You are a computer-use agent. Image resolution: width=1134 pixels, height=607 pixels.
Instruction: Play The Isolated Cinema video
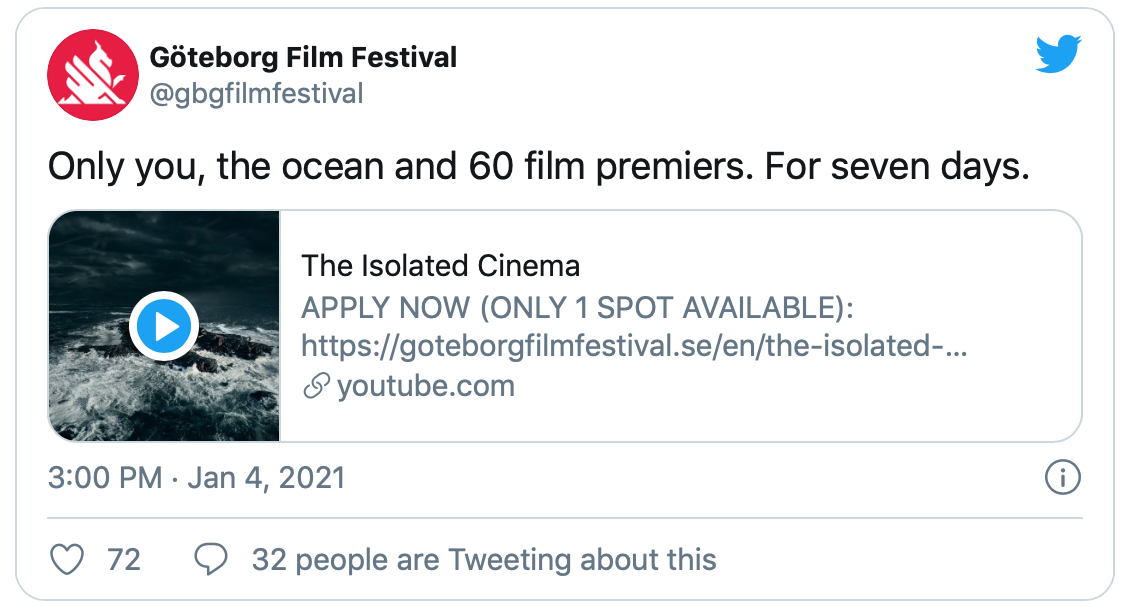pos(164,326)
